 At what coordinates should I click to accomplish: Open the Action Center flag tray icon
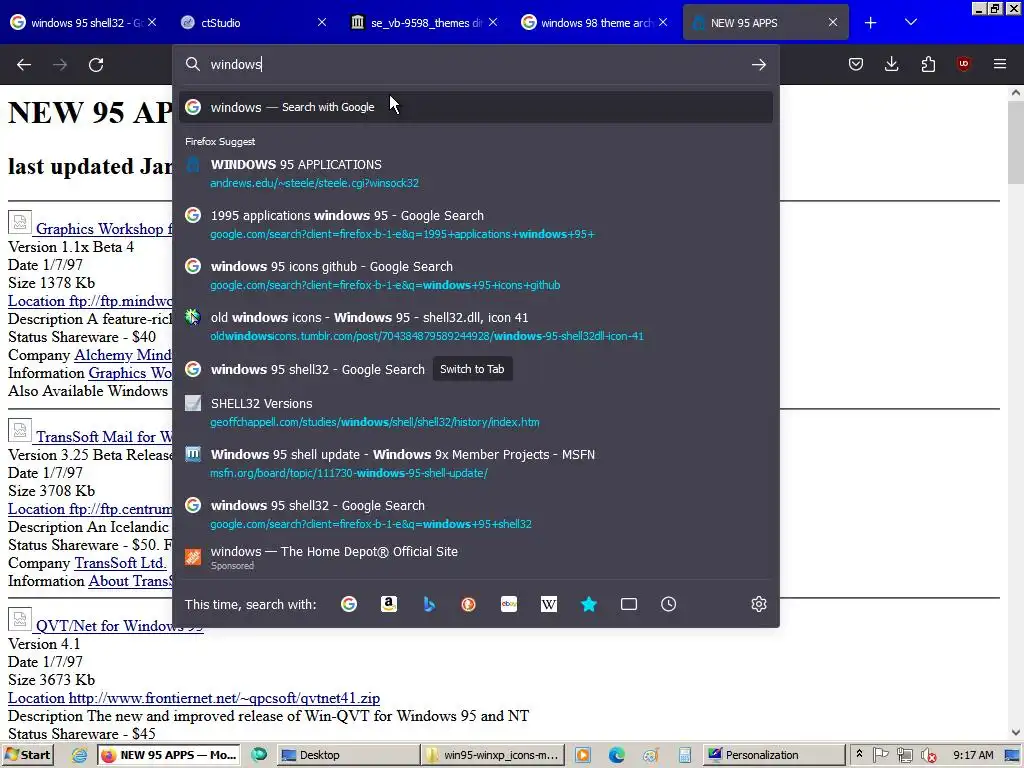coord(880,755)
